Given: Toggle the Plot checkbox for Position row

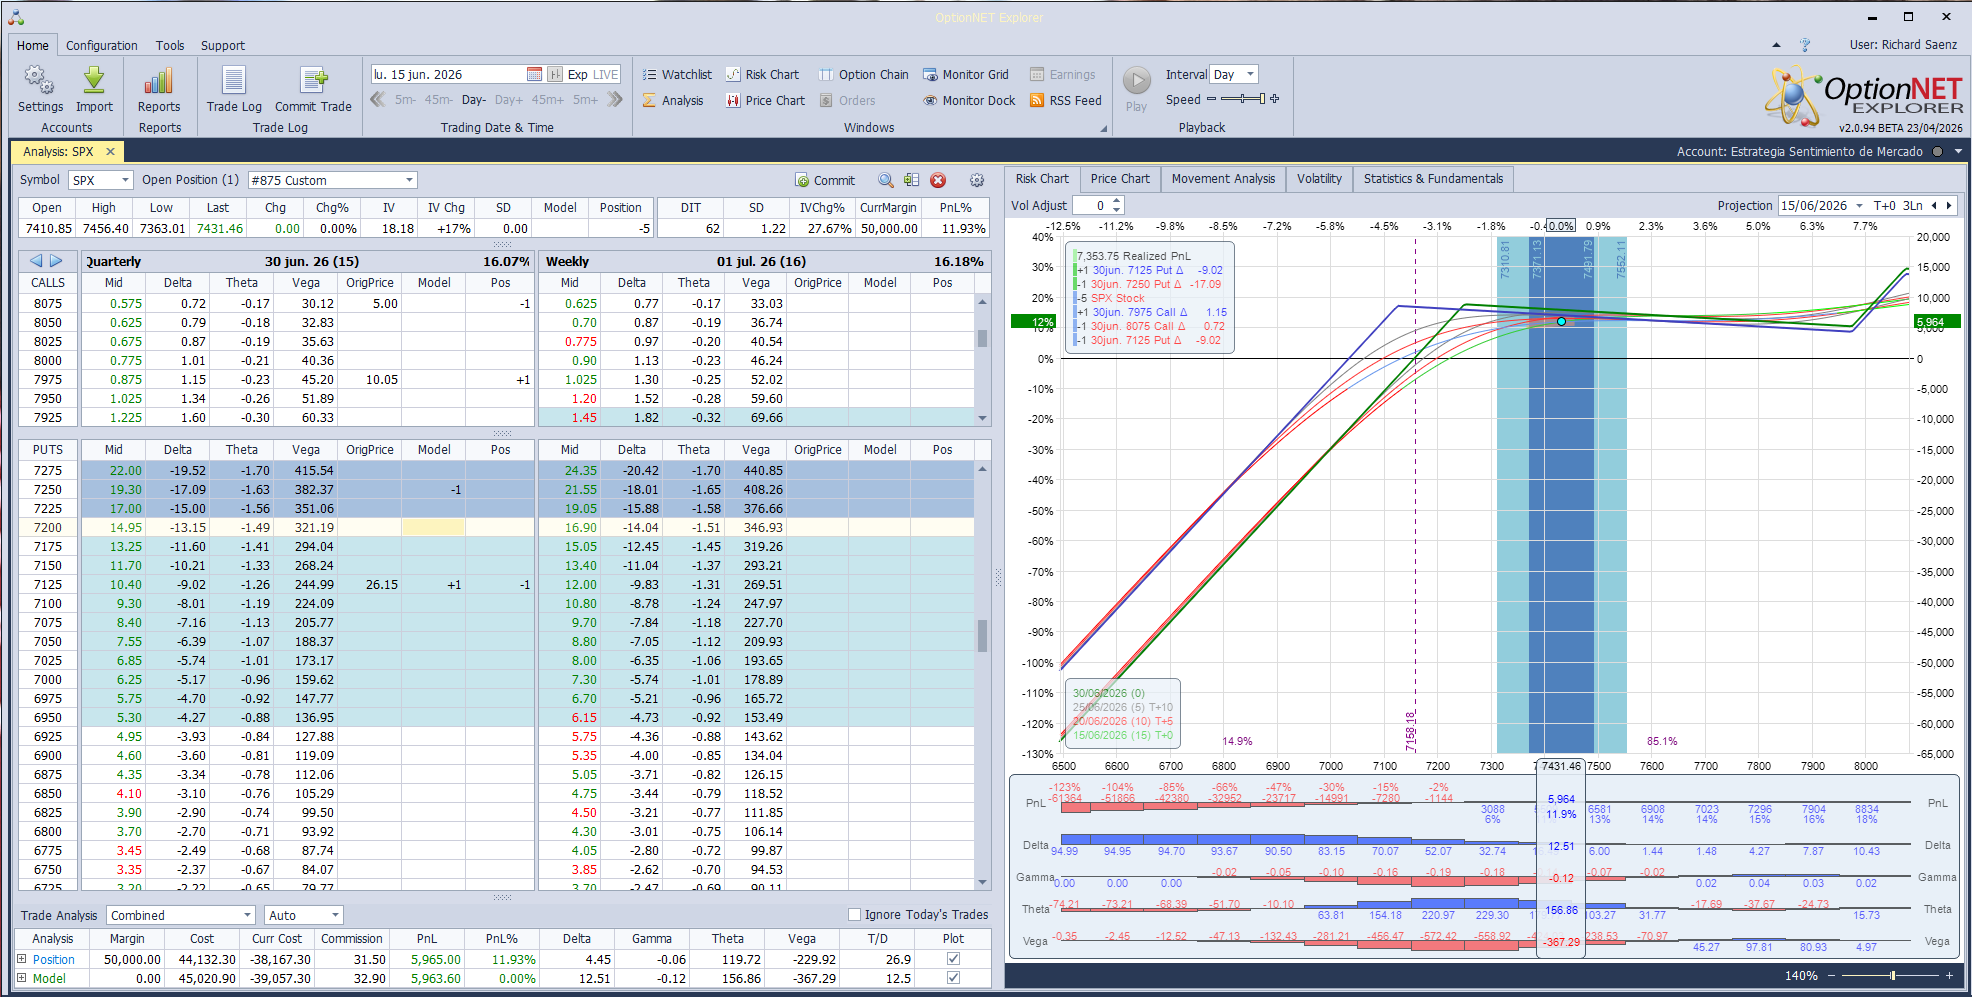Looking at the screenshot, I should [x=953, y=959].
